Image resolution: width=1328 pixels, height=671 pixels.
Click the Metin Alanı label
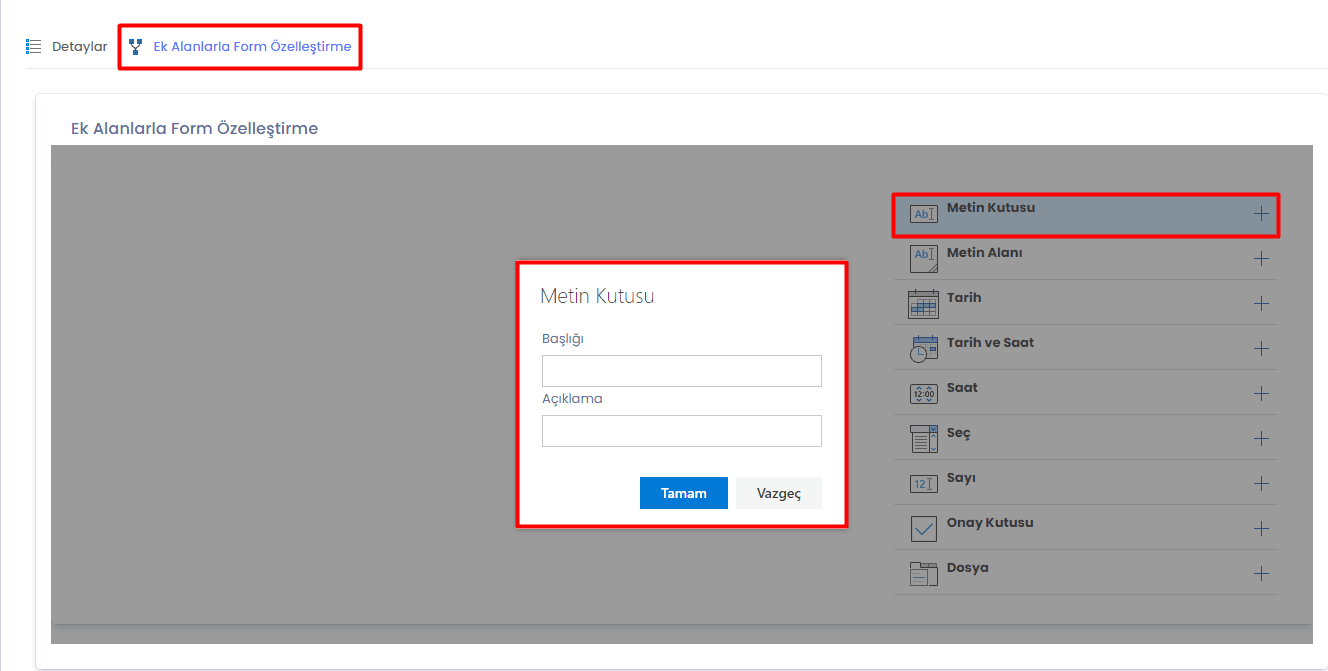click(x=985, y=253)
